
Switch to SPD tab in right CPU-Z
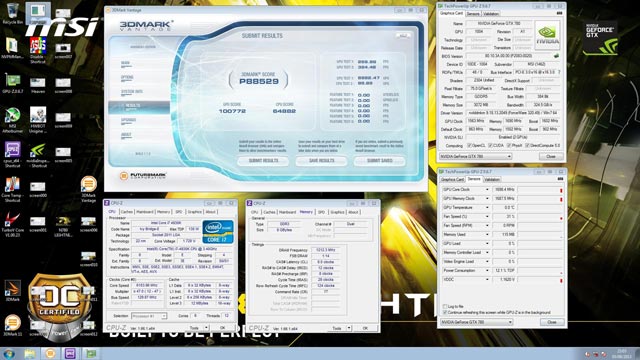321,212
